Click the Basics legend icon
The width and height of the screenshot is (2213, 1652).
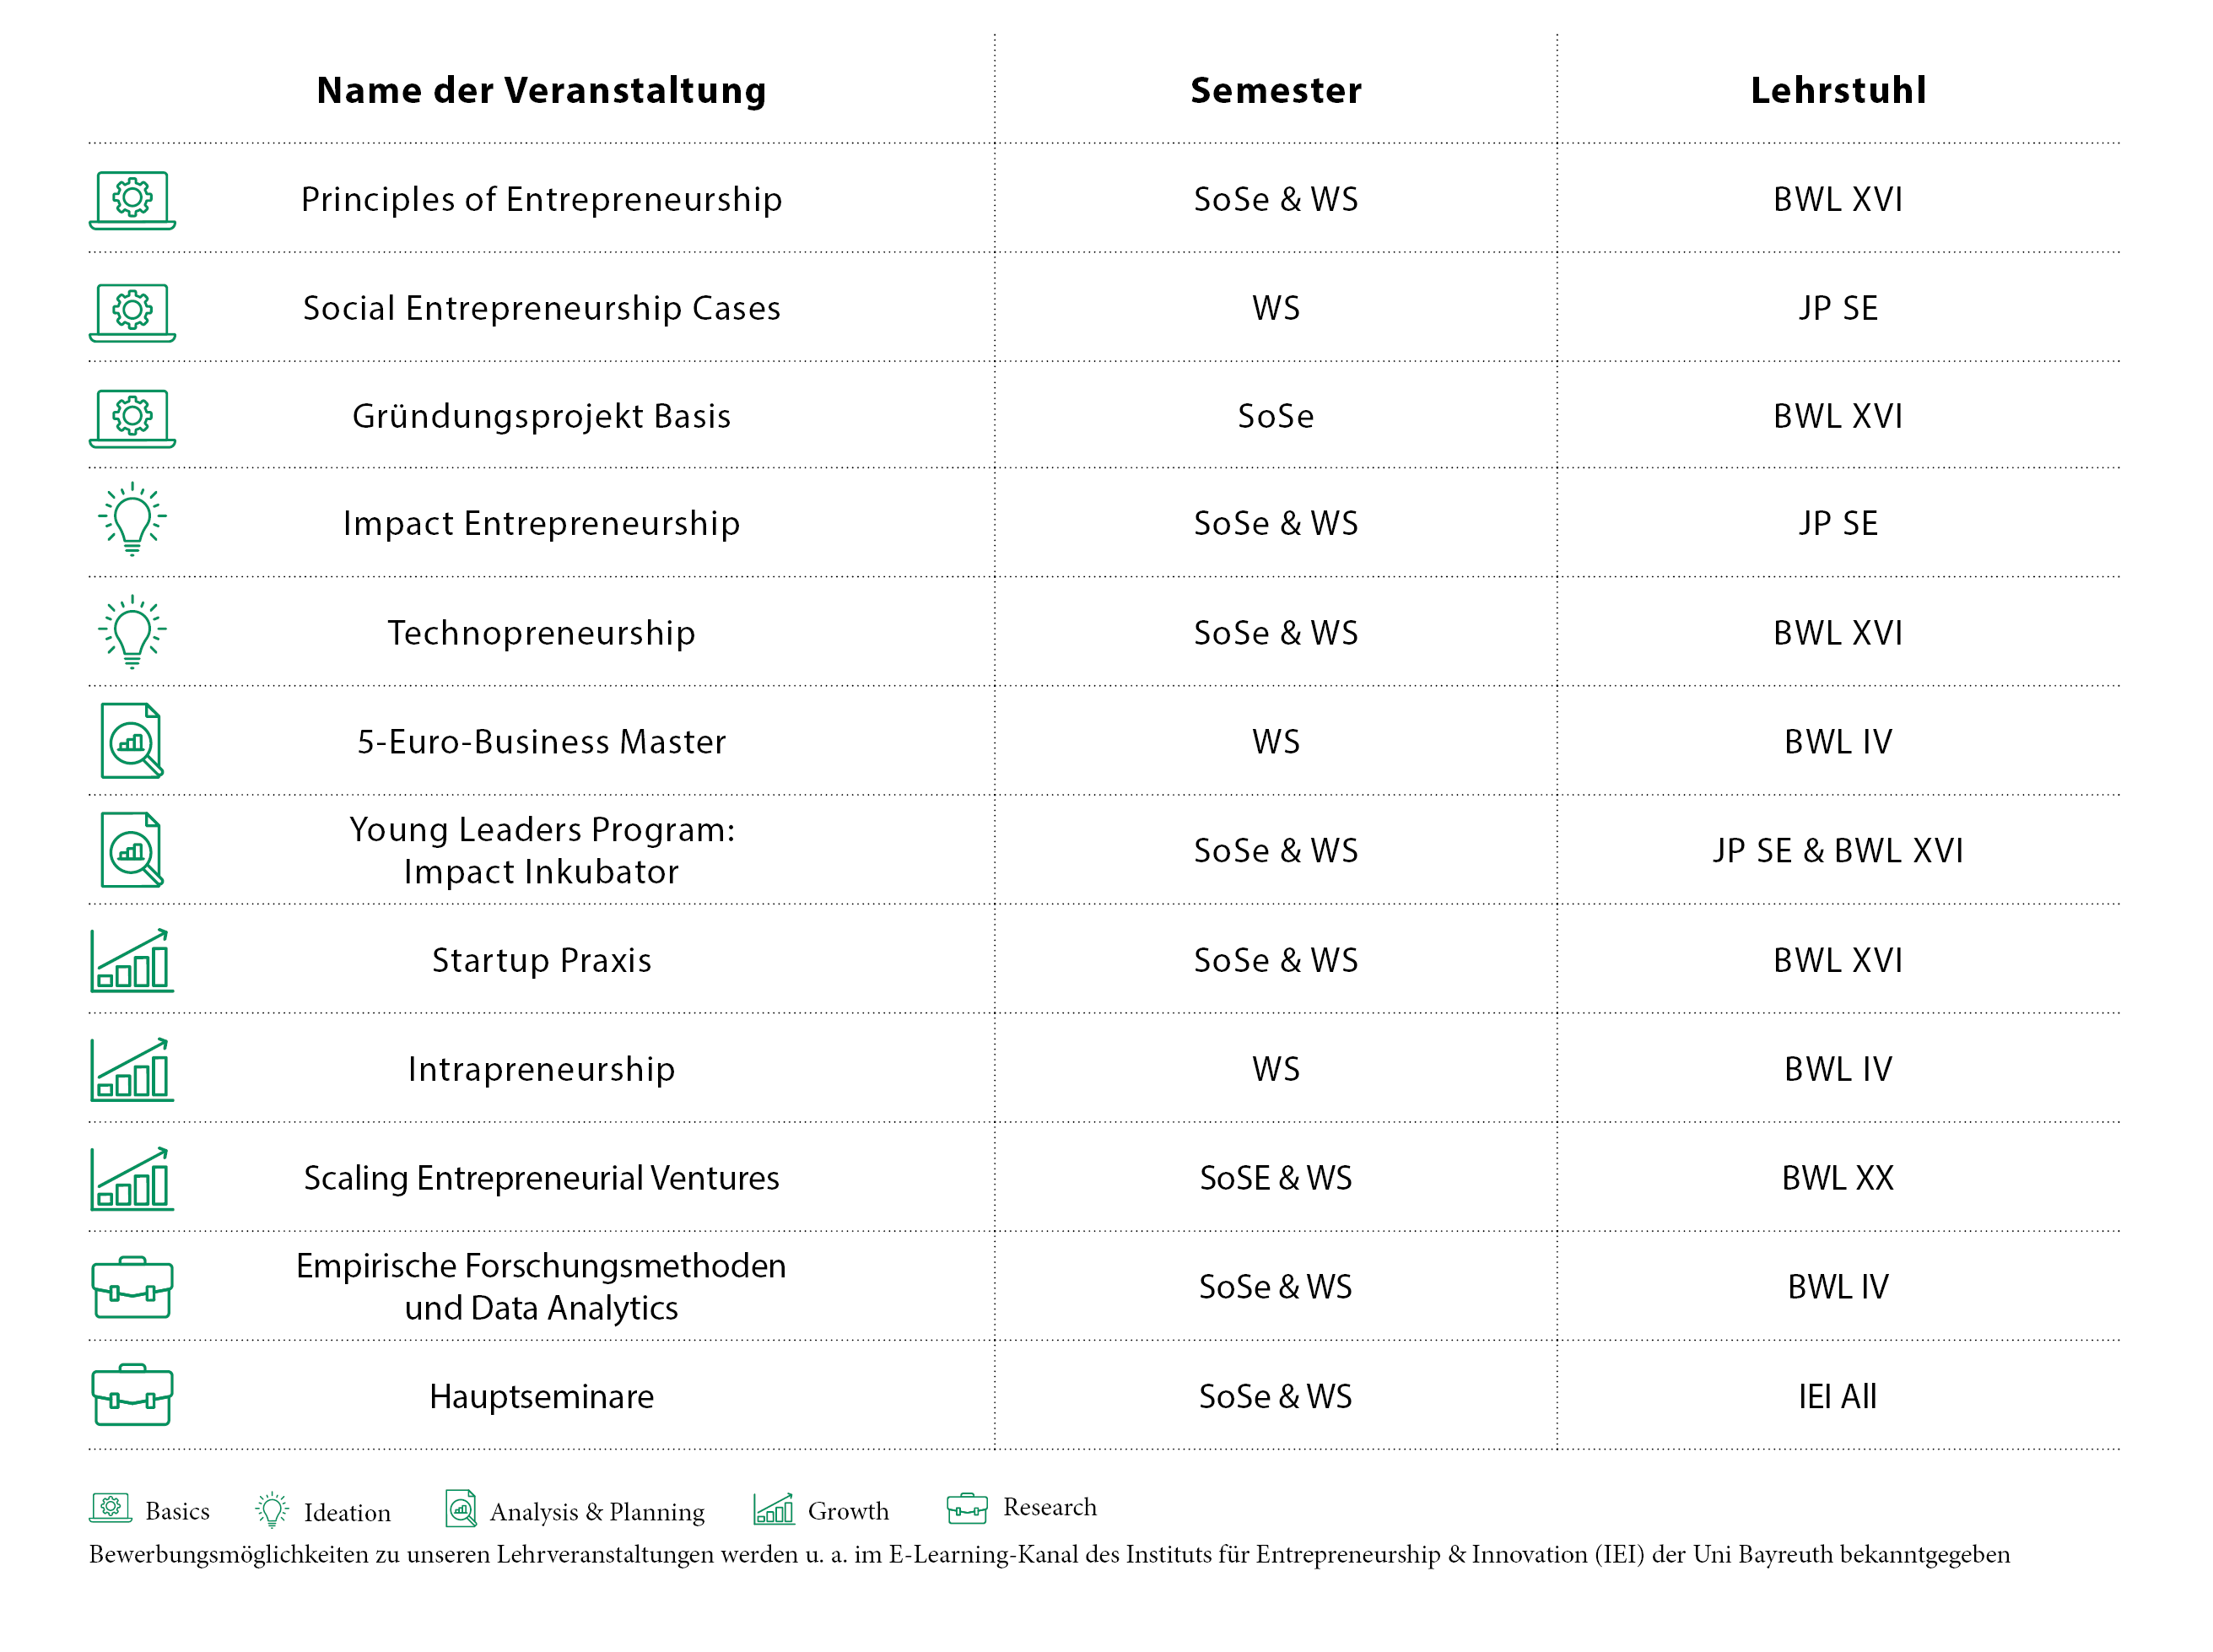click(x=110, y=1508)
